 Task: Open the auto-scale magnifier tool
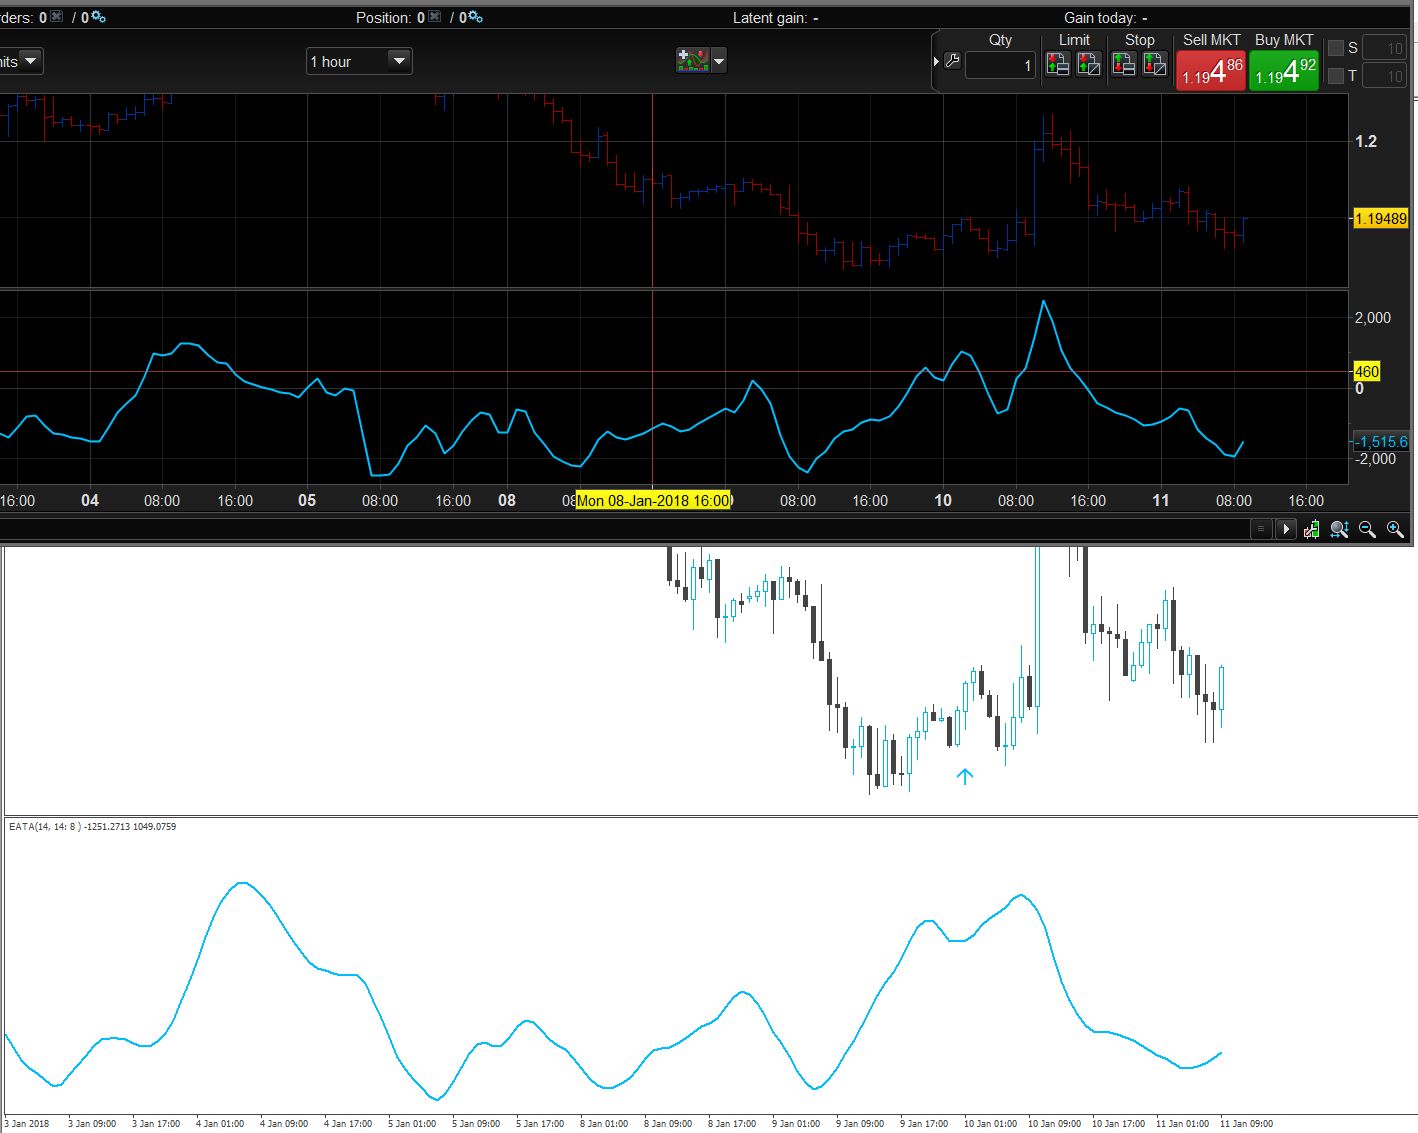coord(1339,529)
